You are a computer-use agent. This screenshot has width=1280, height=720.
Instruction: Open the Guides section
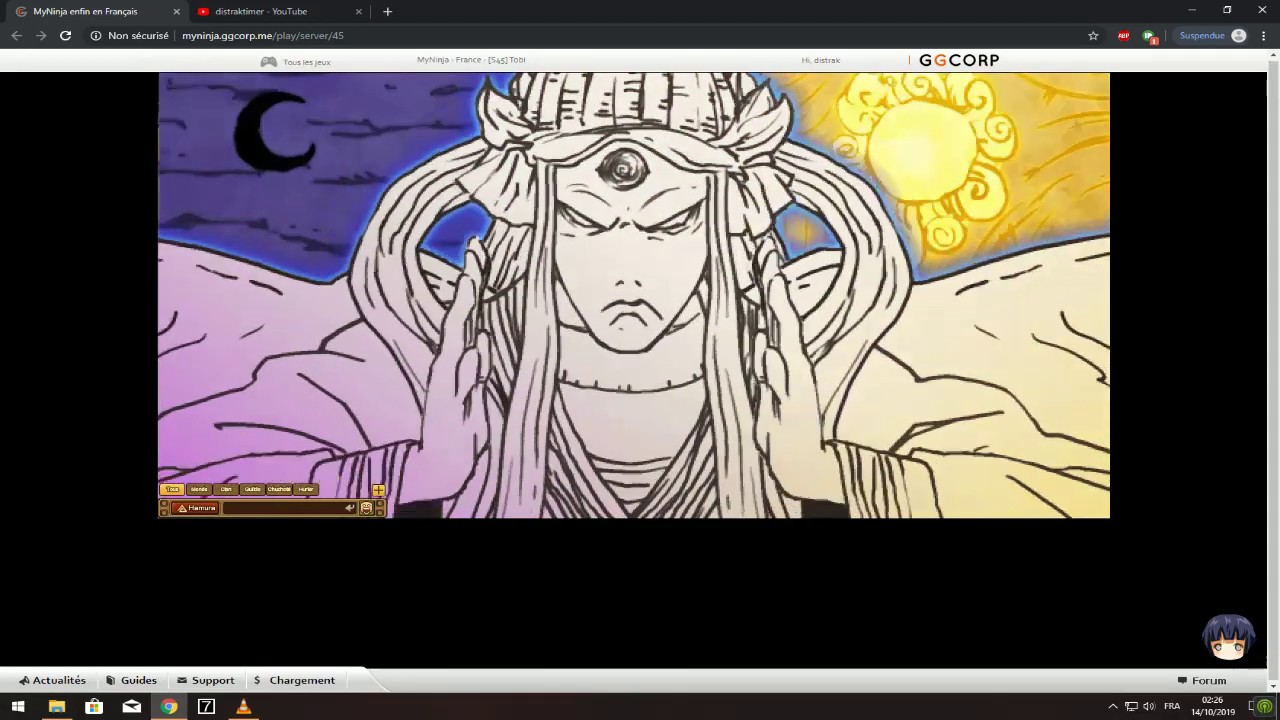coord(131,680)
